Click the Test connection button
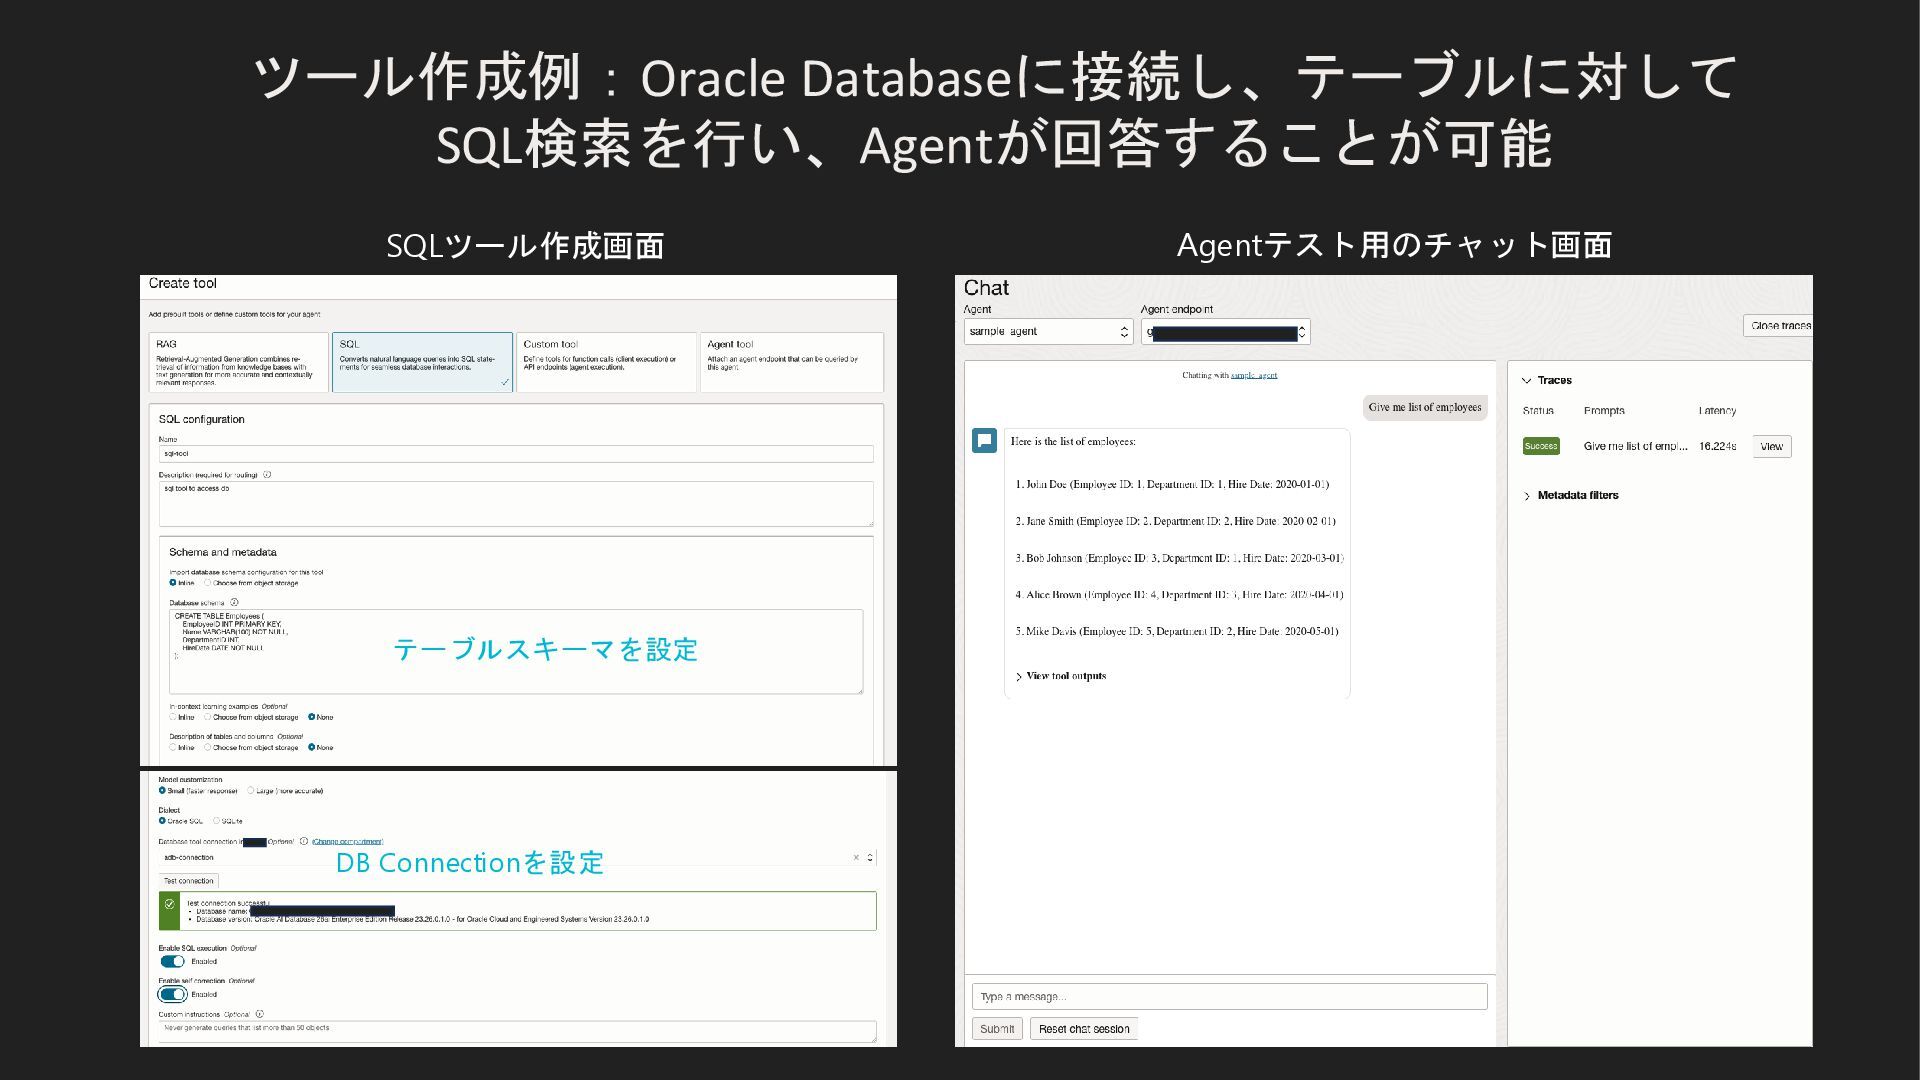Image resolution: width=1920 pixels, height=1080 pixels. point(188,881)
